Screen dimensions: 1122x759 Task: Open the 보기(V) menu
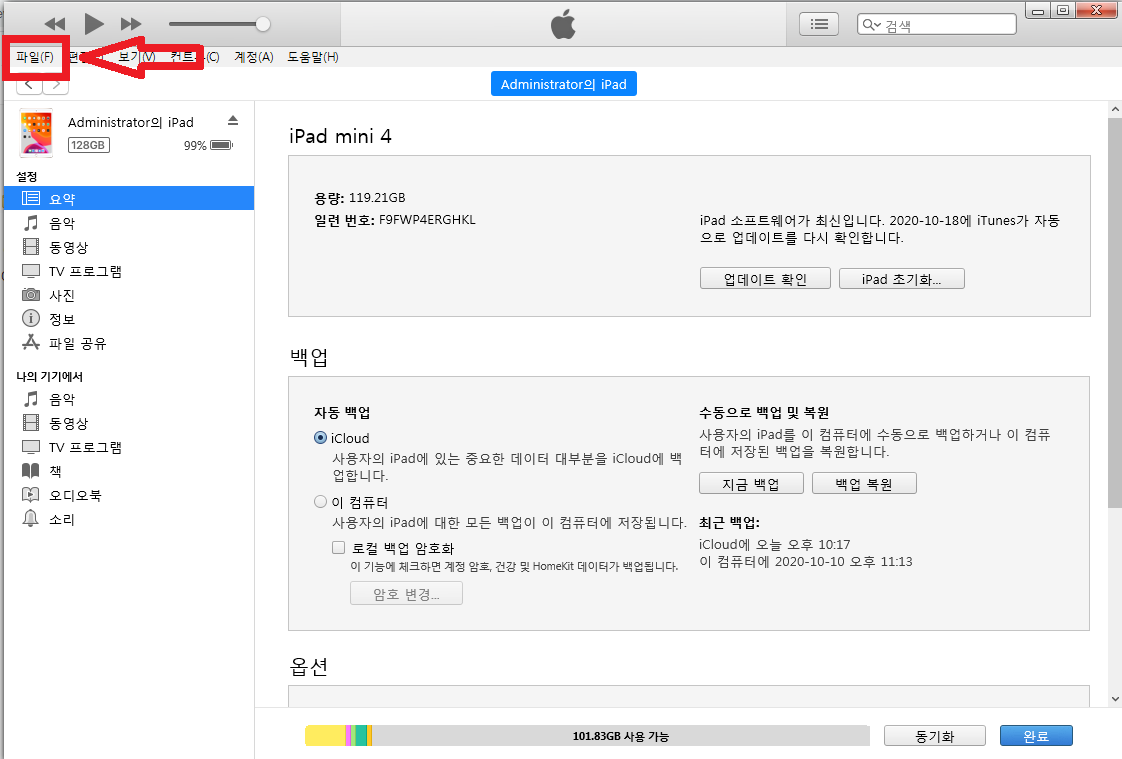tap(137, 57)
